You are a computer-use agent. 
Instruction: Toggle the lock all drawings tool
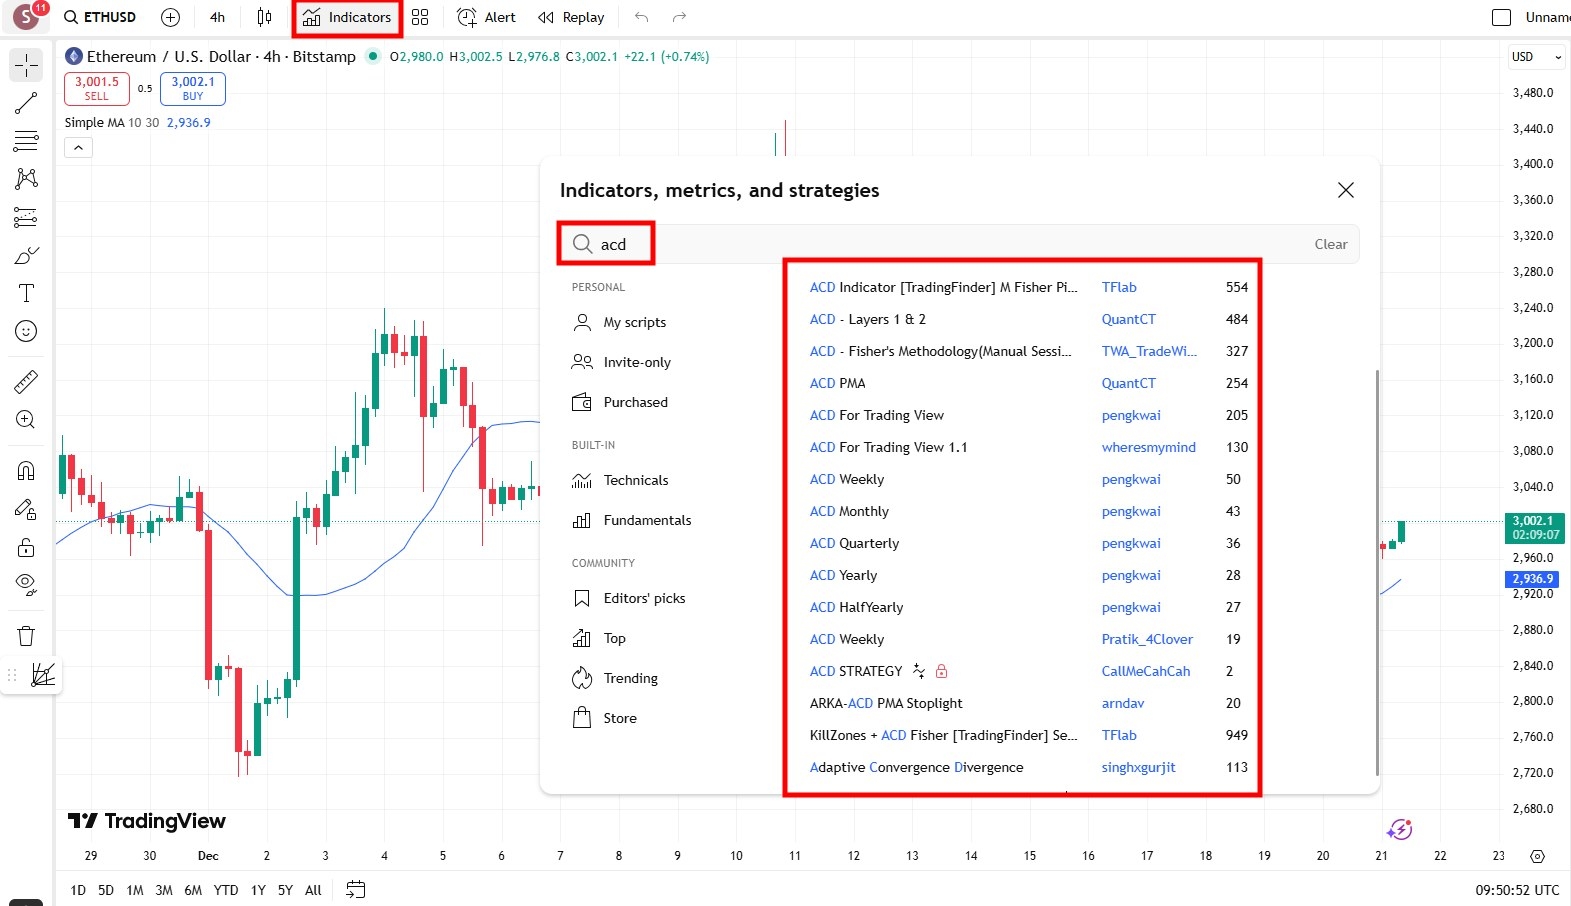(26, 547)
